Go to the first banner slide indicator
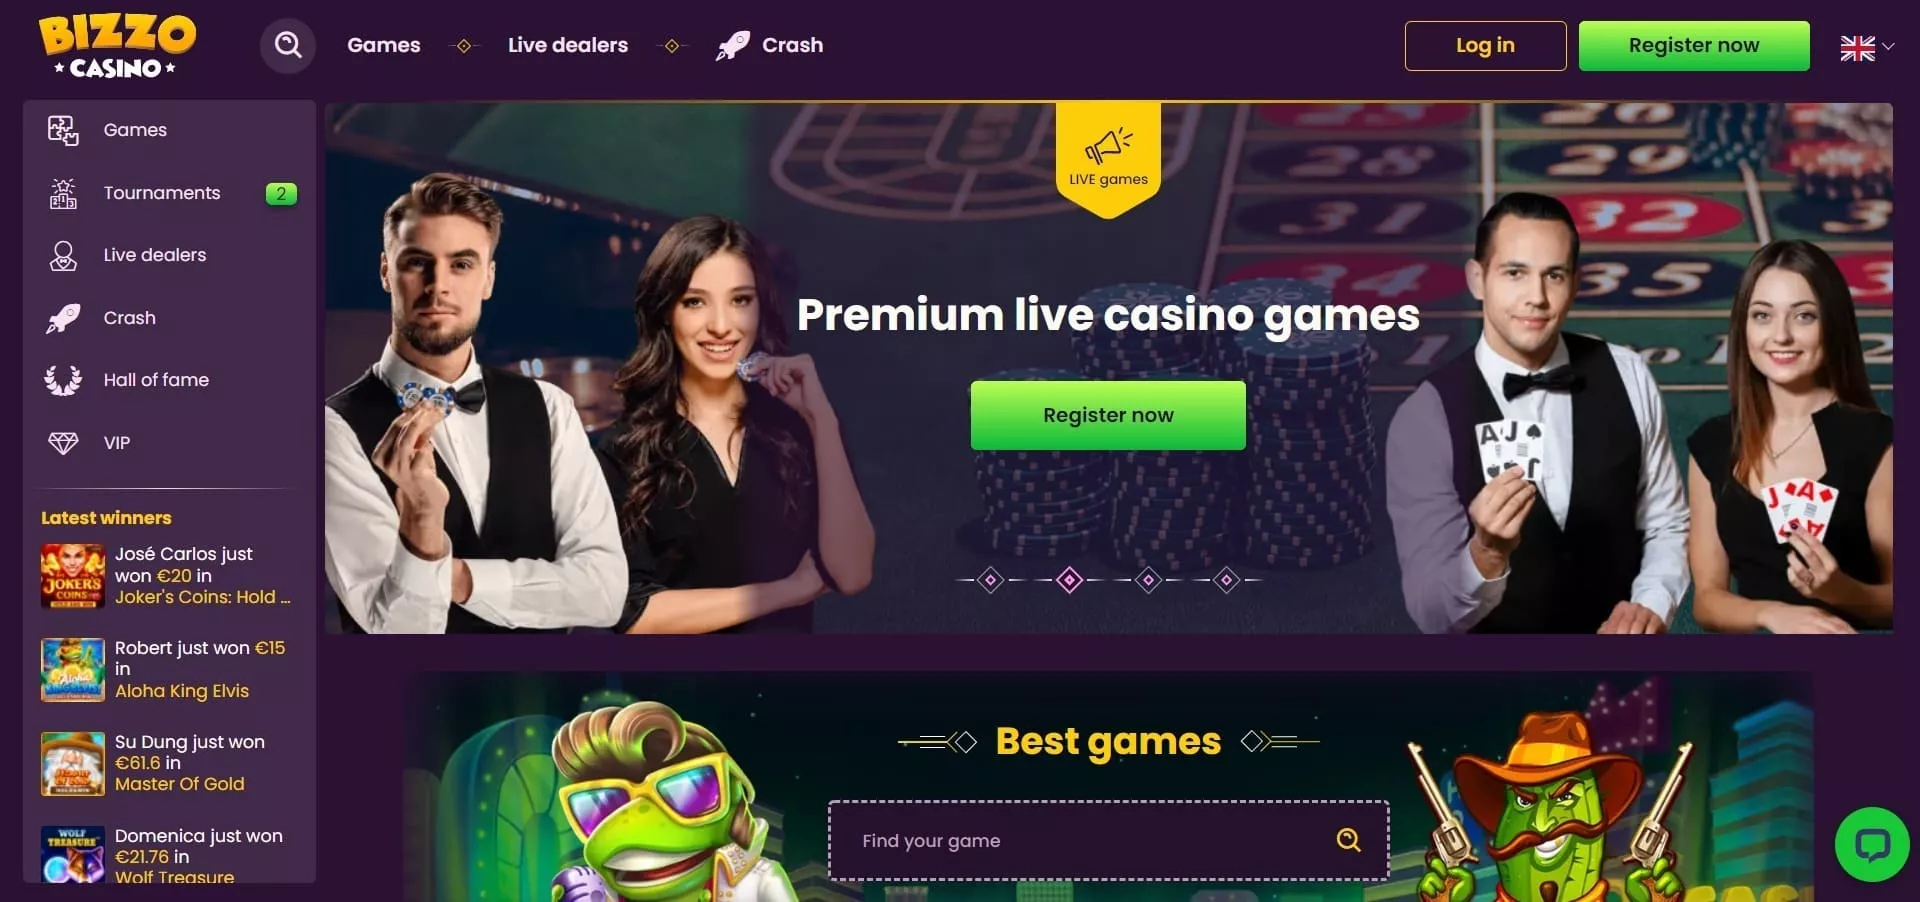Image resolution: width=1920 pixels, height=902 pixels. 990,580
